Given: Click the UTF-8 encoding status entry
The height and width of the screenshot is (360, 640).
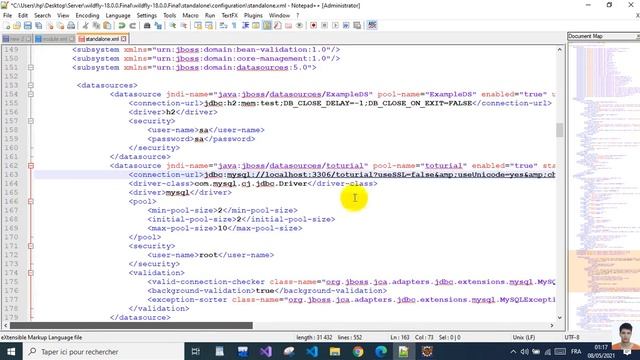Looking at the screenshot, I should (x=571, y=337).
